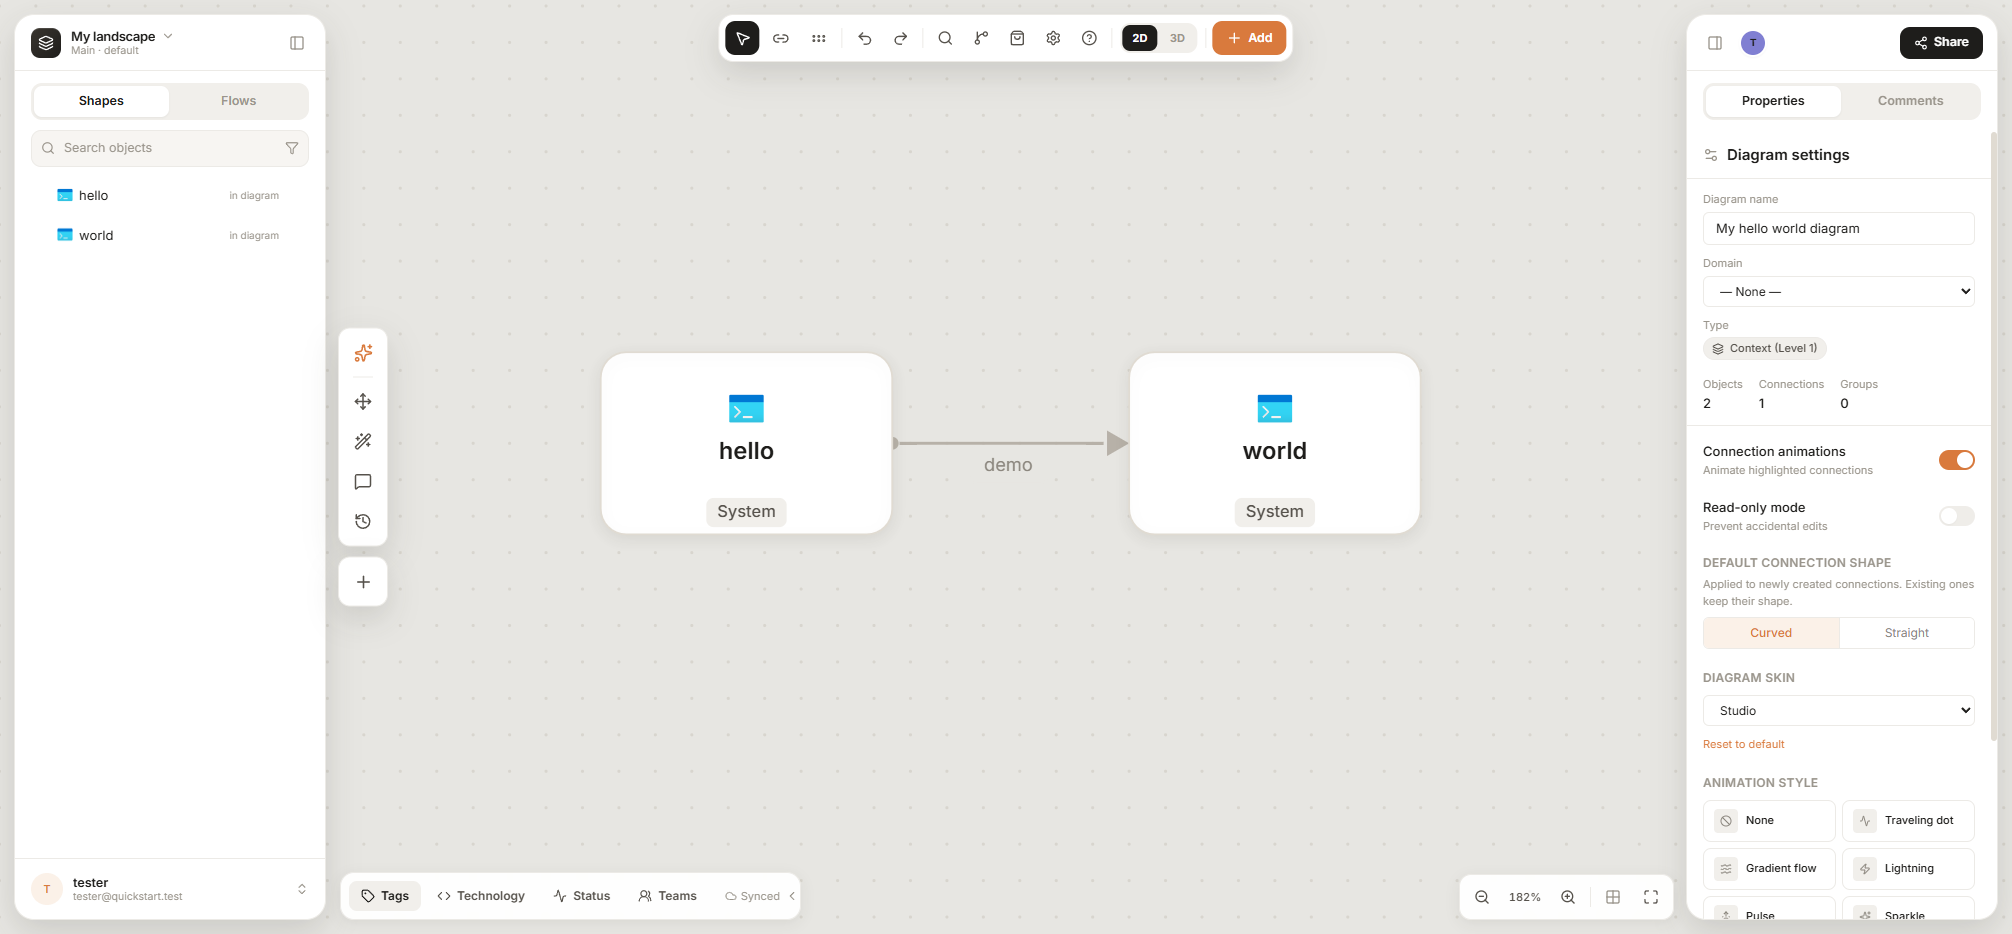Switch to 2D view

pos(1140,38)
